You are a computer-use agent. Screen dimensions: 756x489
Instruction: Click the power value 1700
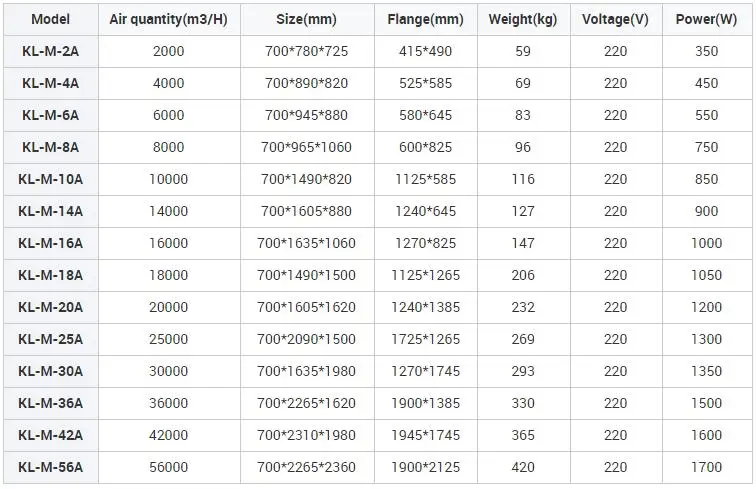(x=706, y=467)
